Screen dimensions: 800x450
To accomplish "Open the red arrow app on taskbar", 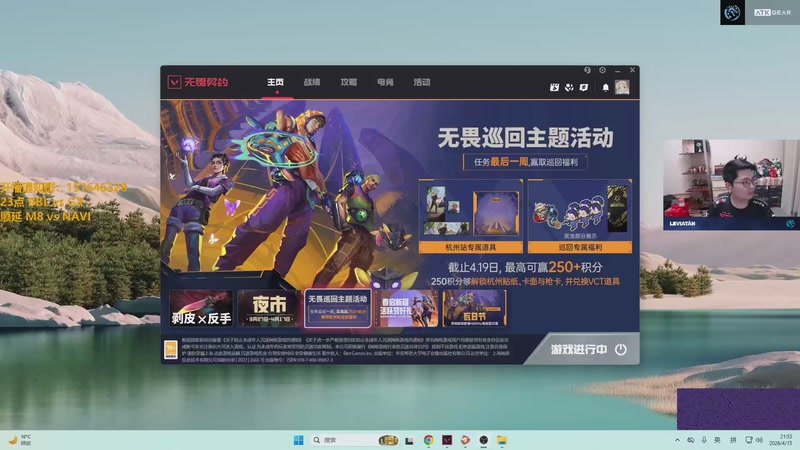I will (465, 440).
